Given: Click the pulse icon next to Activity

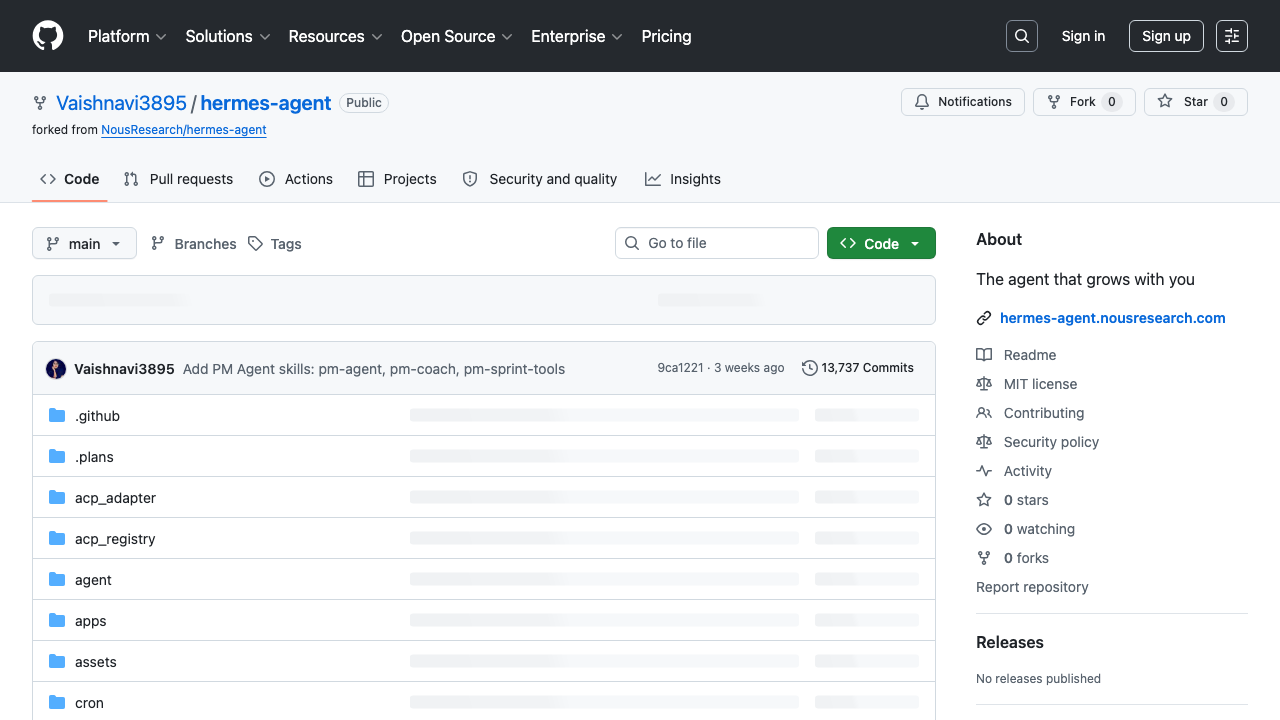Looking at the screenshot, I should coord(984,471).
